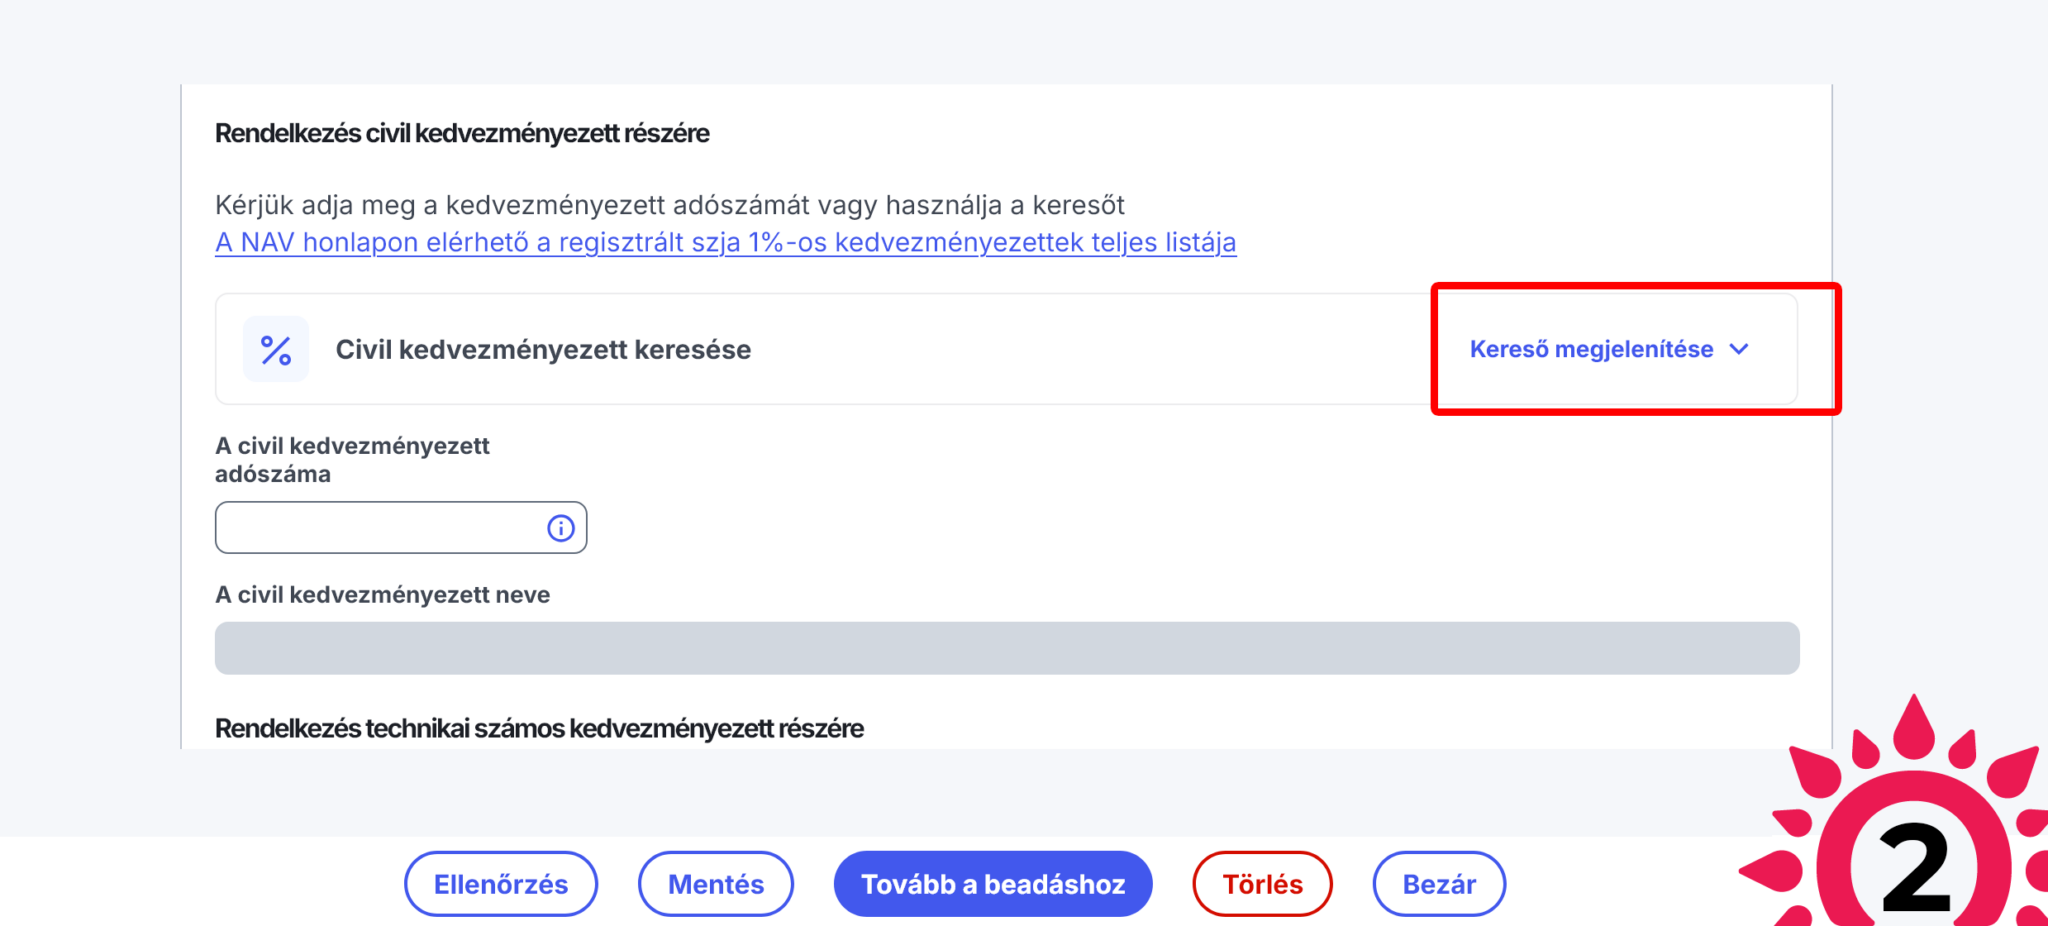
Task: Click the Ellenőrzés button
Action: pyautogui.click(x=501, y=883)
